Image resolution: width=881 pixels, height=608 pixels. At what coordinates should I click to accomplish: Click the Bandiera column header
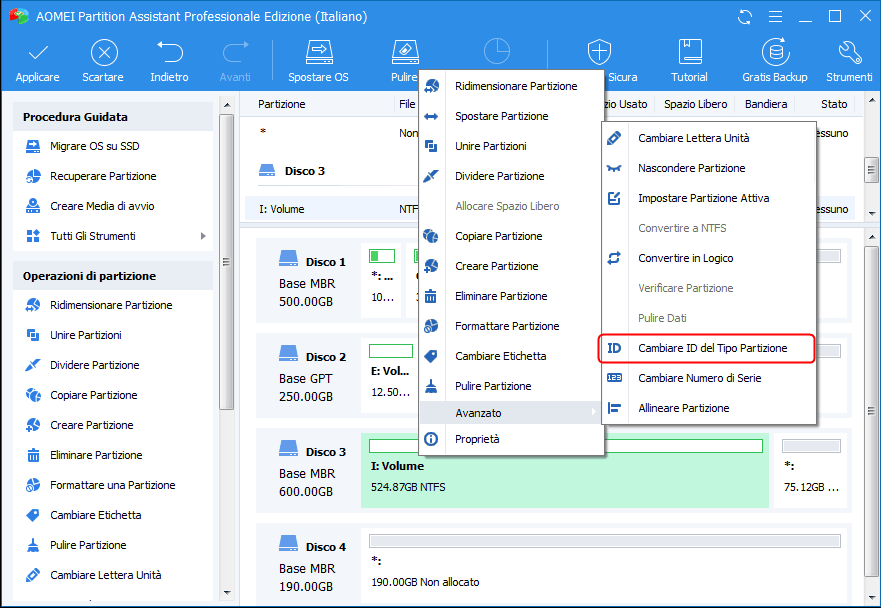766,104
